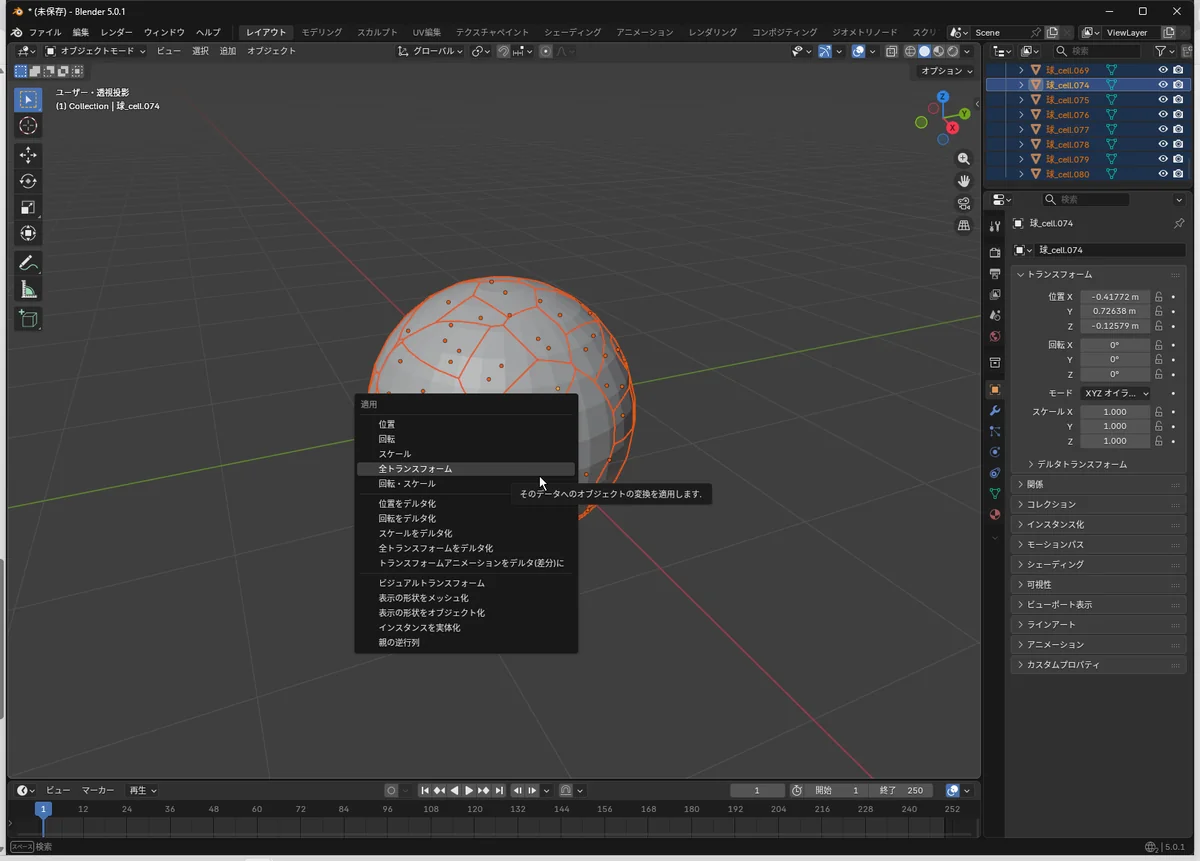Disable 球_cell.080 in renders via camera icon
The image size is (1200, 861).
[x=1178, y=174]
